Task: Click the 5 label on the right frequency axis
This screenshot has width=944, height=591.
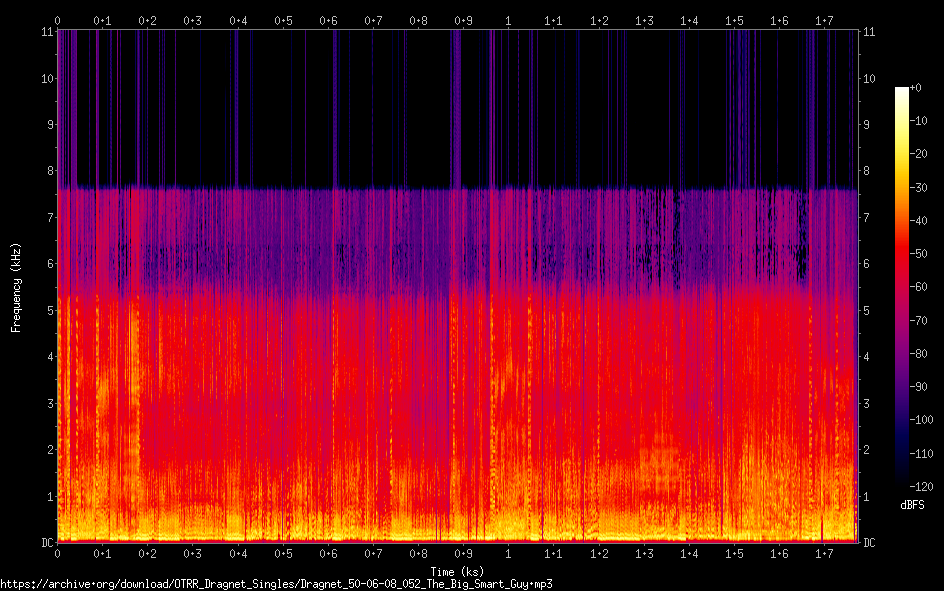Action: point(868,311)
